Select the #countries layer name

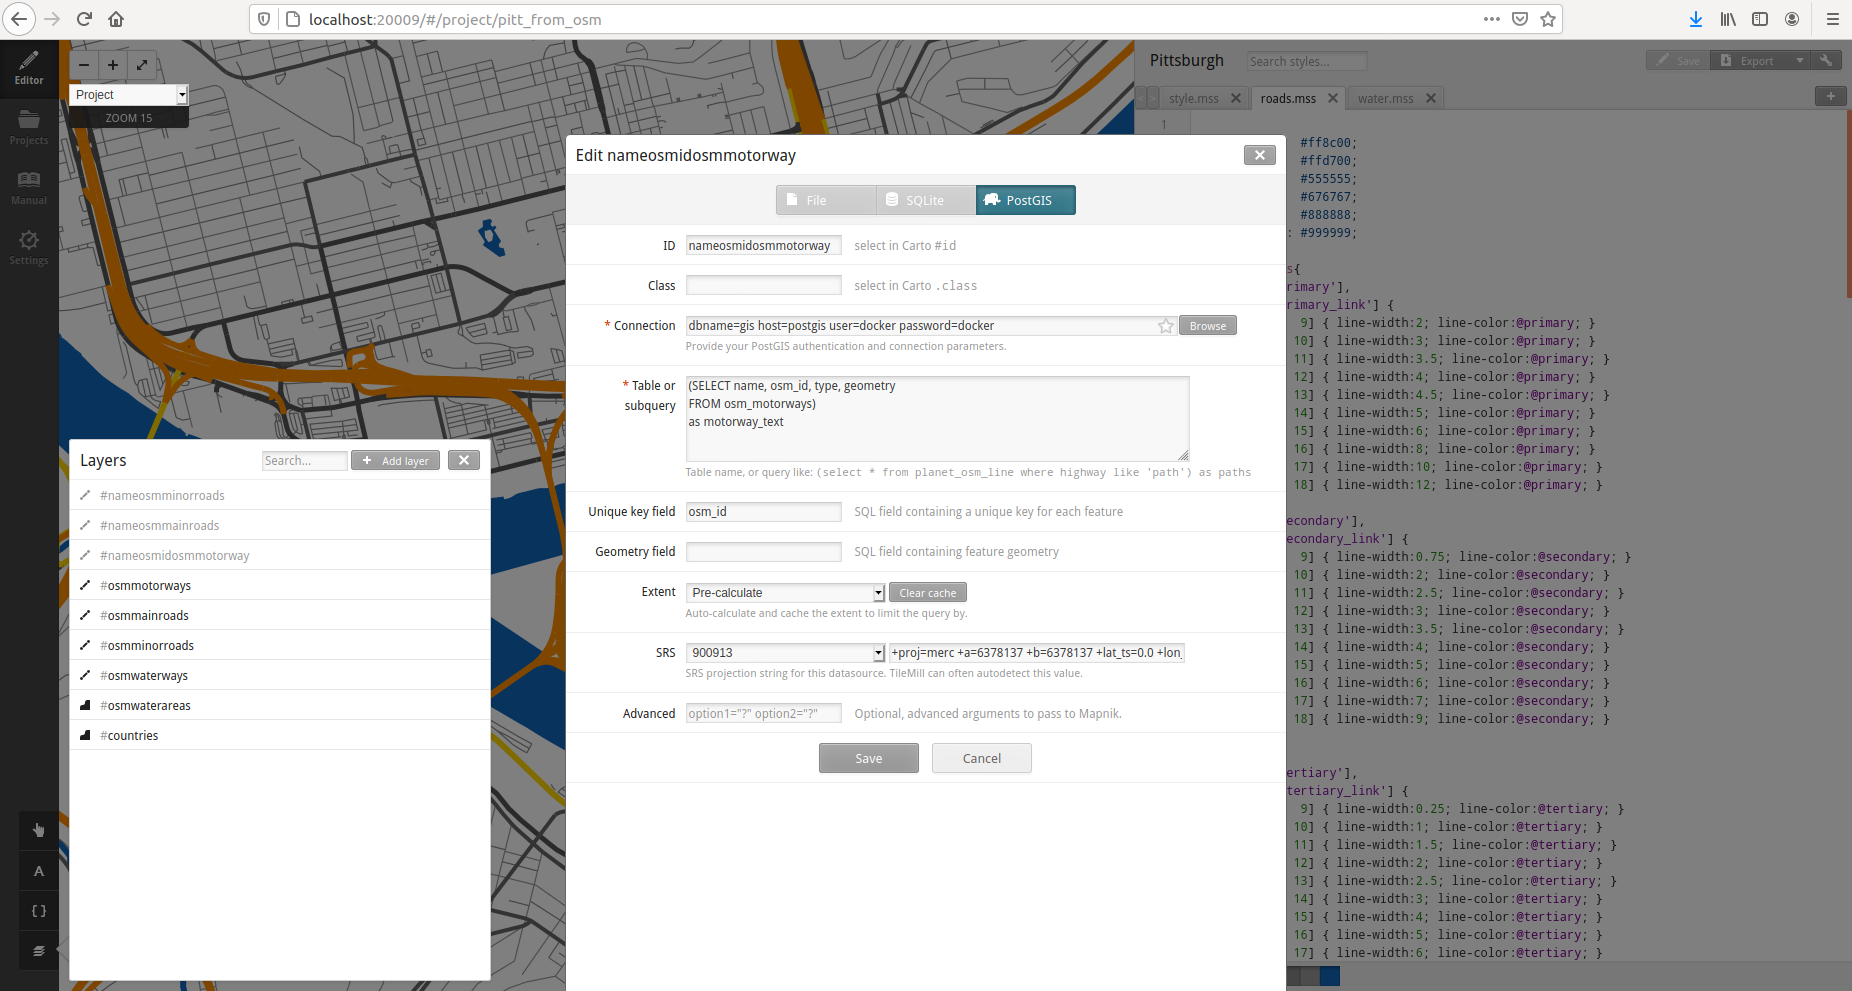(x=129, y=735)
